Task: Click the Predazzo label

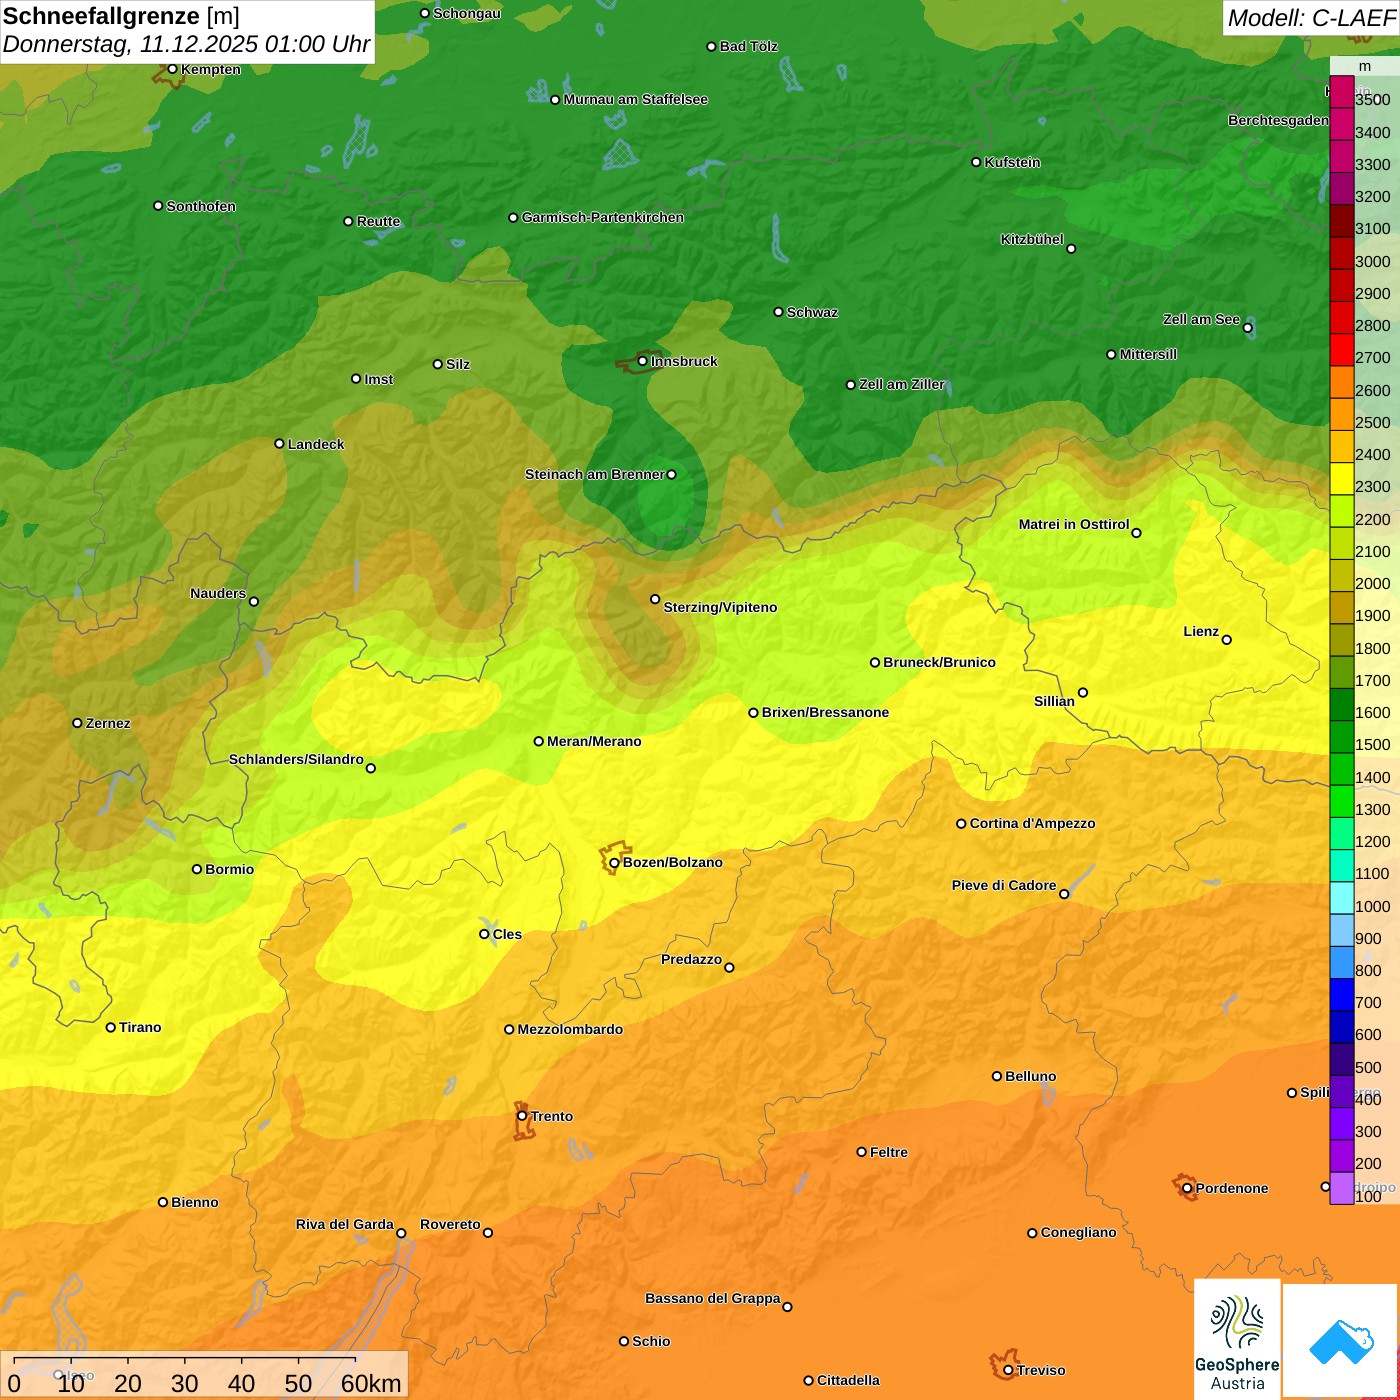Action: pos(691,959)
